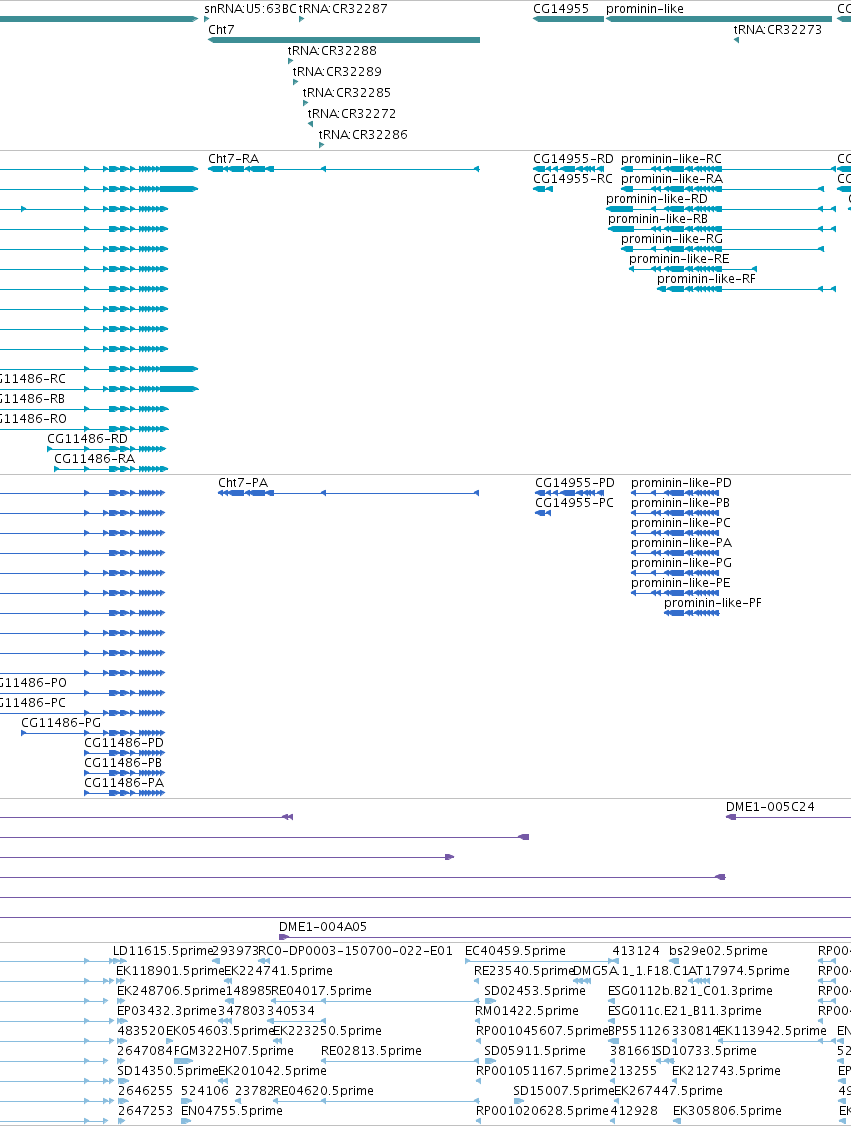Select EST EK305806.5prime
This screenshot has height=1126, width=851.
click(727, 1111)
